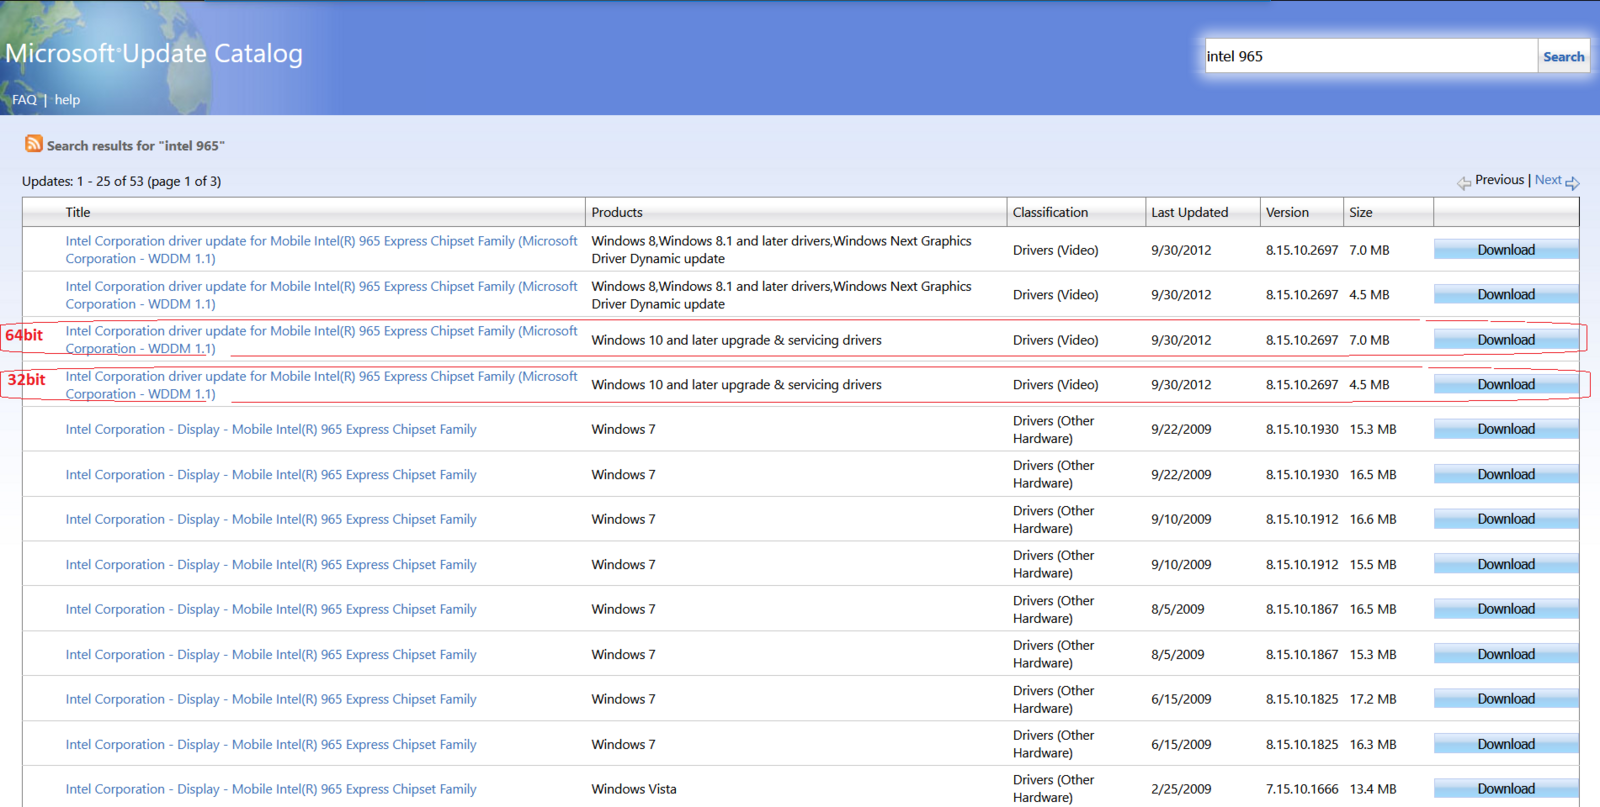Image resolution: width=1600 pixels, height=807 pixels.
Task: Open the 16.5 MB 8/5/2009 Display driver title
Action: (271, 609)
